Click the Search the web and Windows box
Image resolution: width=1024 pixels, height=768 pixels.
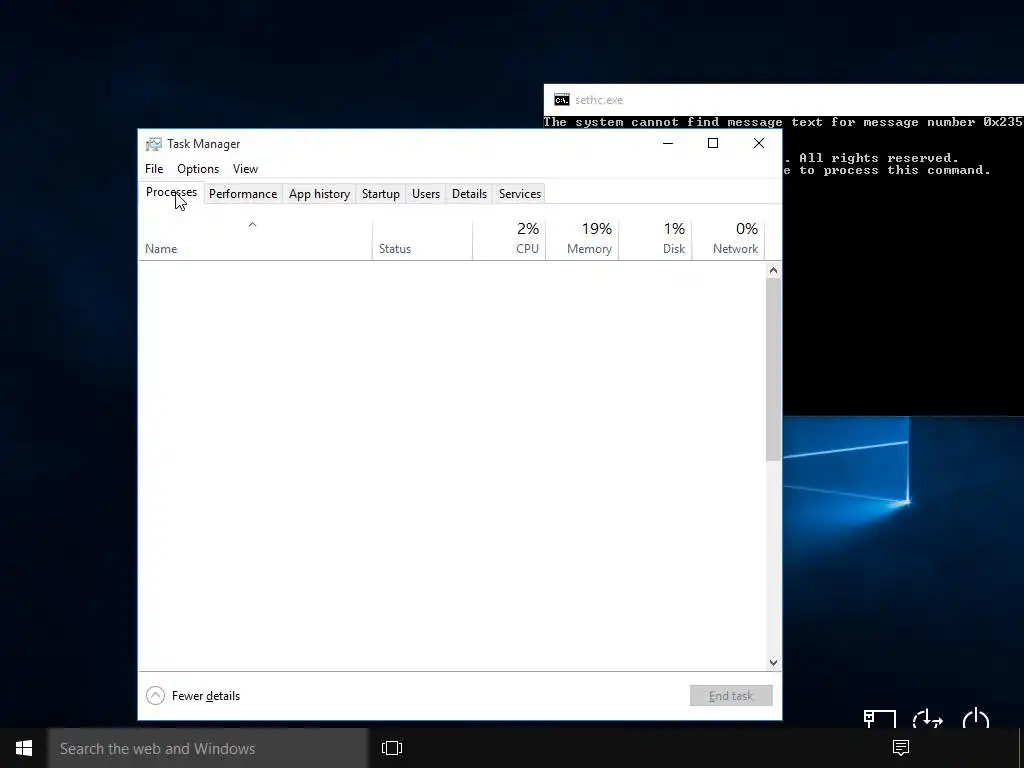point(208,748)
